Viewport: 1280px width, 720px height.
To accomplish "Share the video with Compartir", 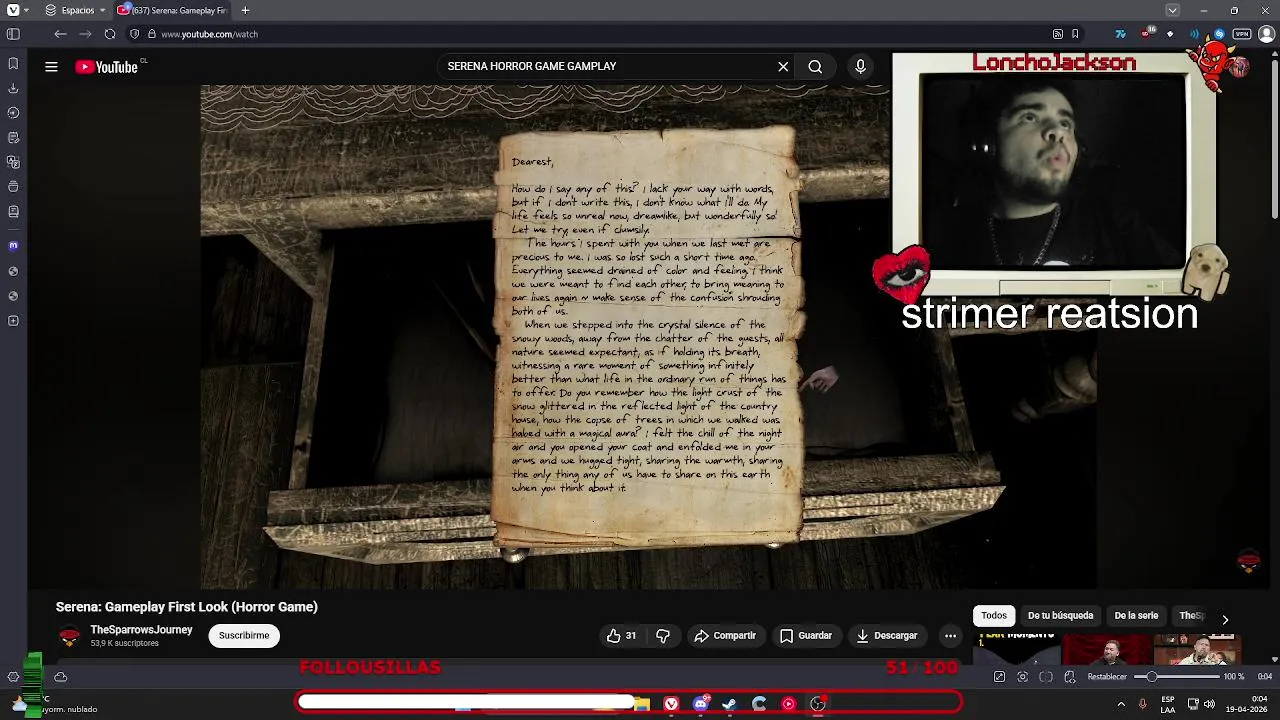I will 725,635.
